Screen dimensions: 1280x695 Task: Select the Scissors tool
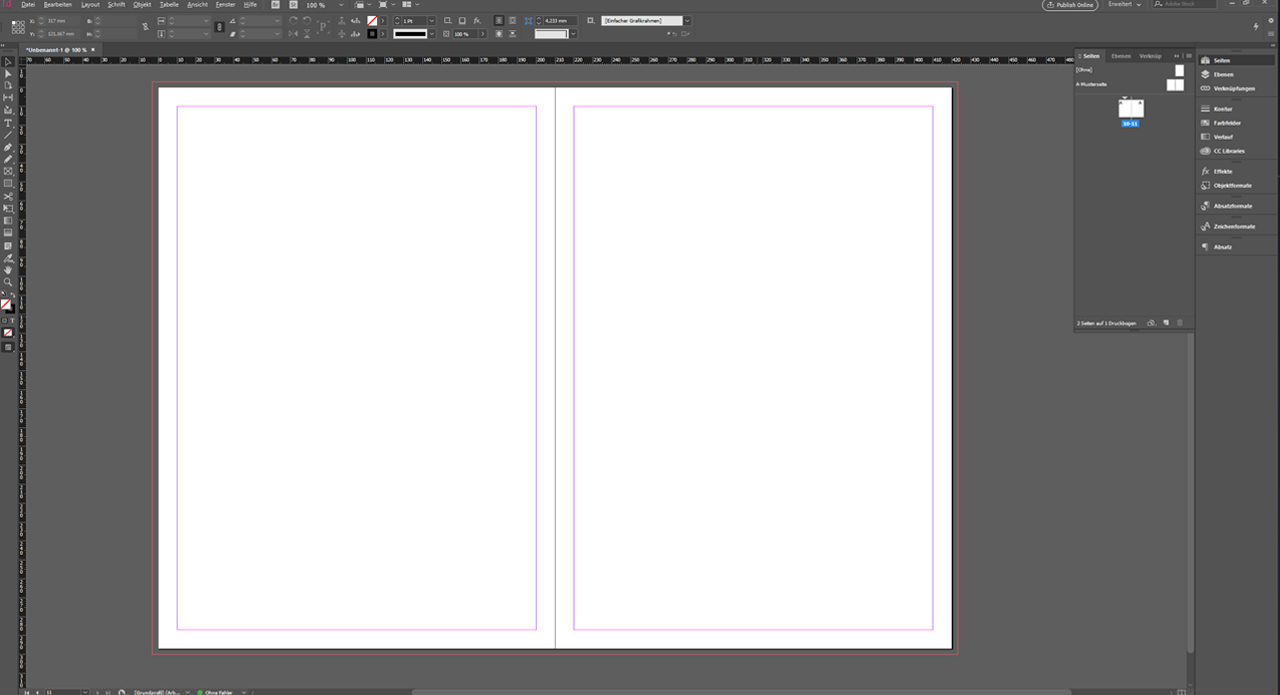tap(8, 196)
